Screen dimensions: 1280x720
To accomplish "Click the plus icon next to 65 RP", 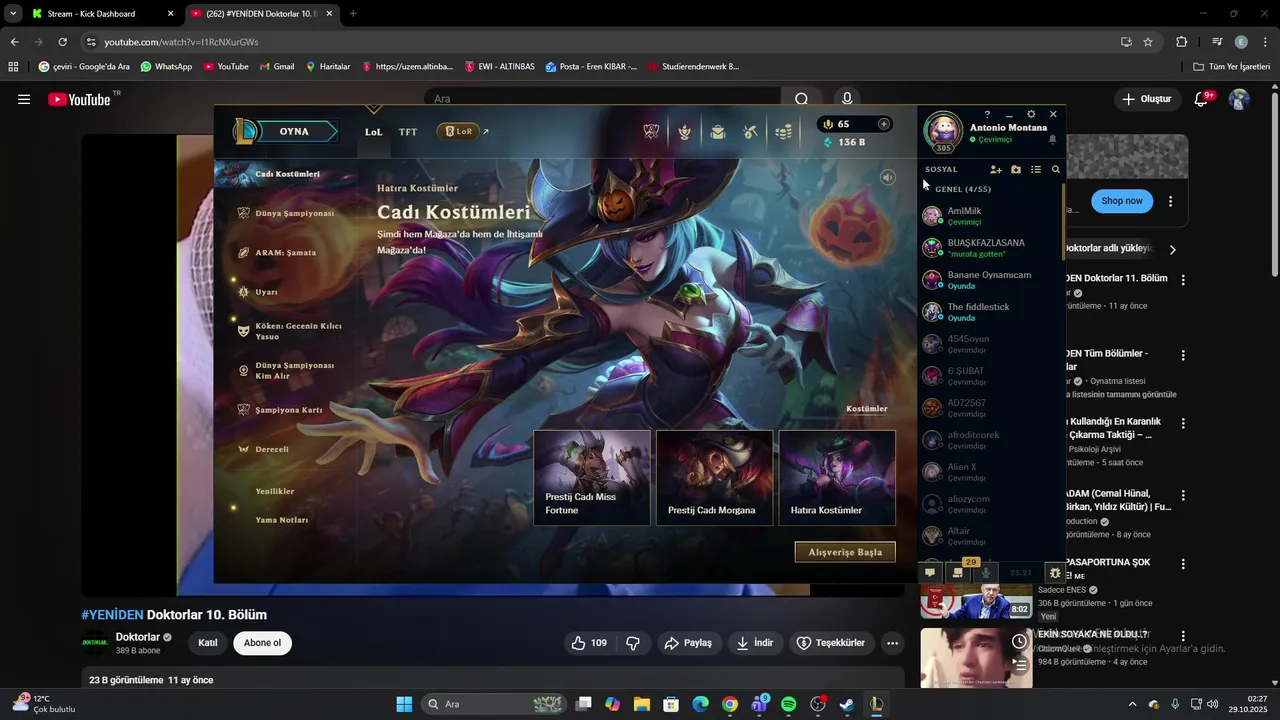I will click(883, 124).
